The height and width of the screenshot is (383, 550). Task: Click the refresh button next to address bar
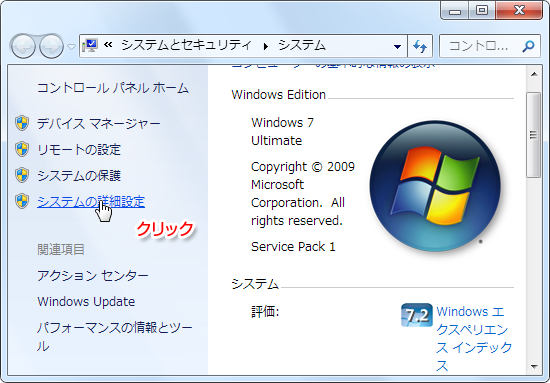point(420,46)
